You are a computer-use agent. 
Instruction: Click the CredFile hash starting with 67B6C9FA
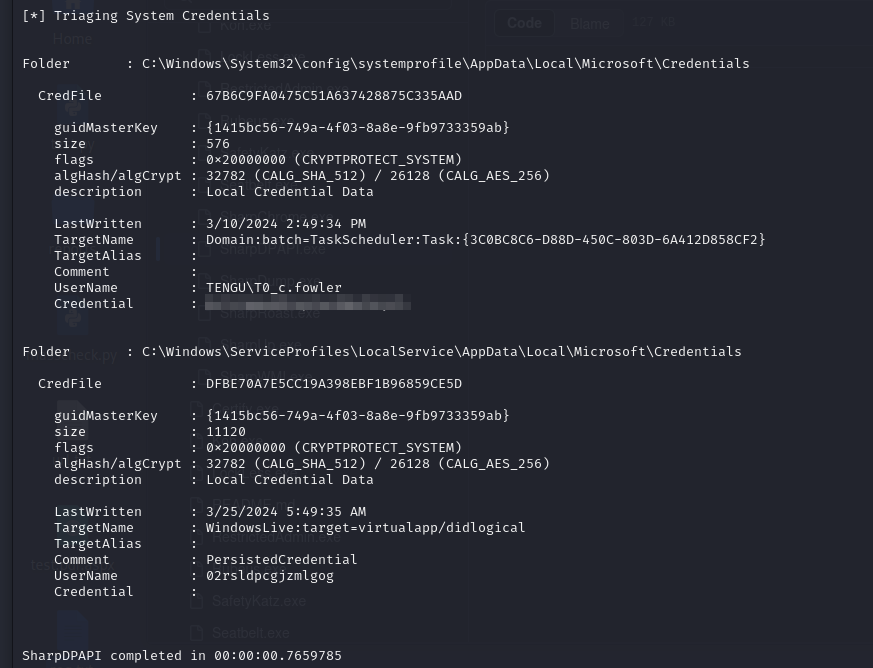333,96
